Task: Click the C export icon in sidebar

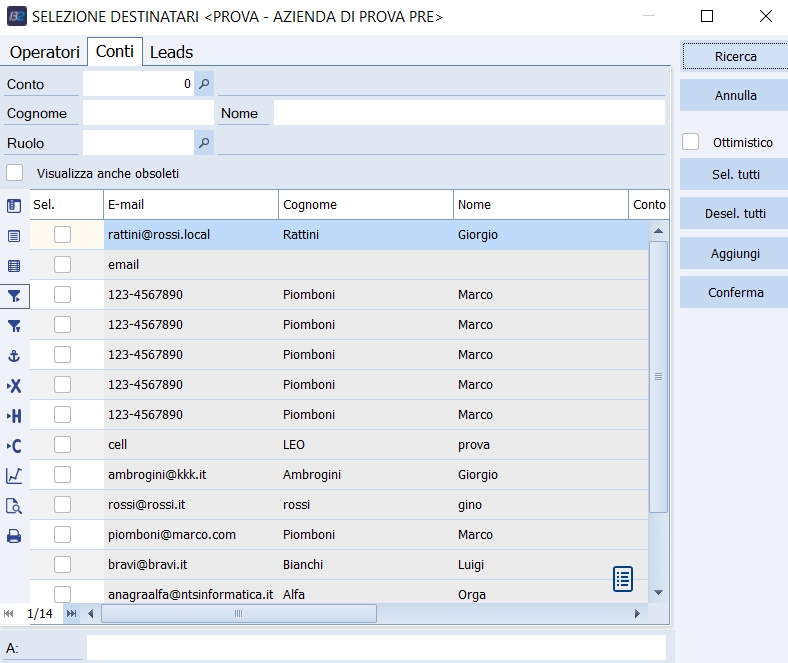Action: coord(14,446)
